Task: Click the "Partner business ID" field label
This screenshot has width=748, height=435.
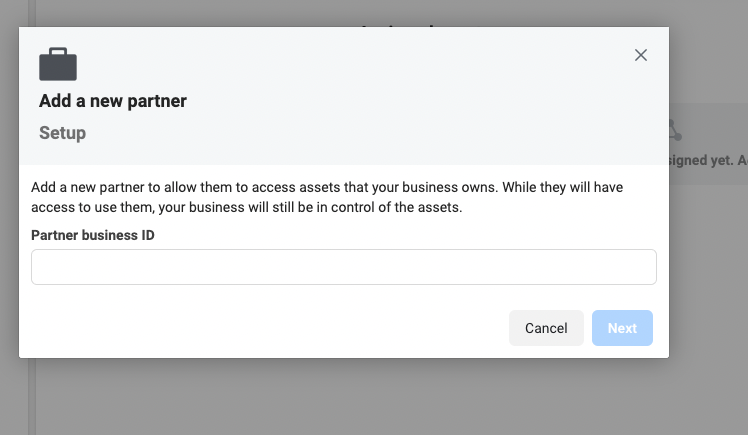Action: [x=93, y=235]
